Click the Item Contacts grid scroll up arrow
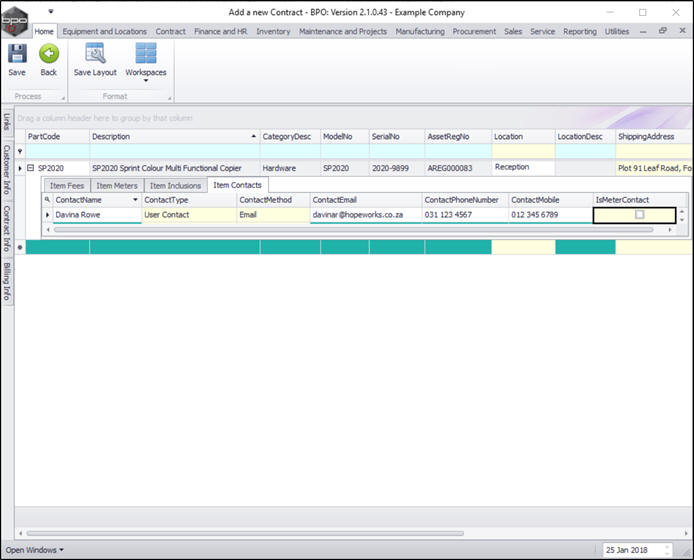Image resolution: width=694 pixels, height=560 pixels. click(x=682, y=212)
